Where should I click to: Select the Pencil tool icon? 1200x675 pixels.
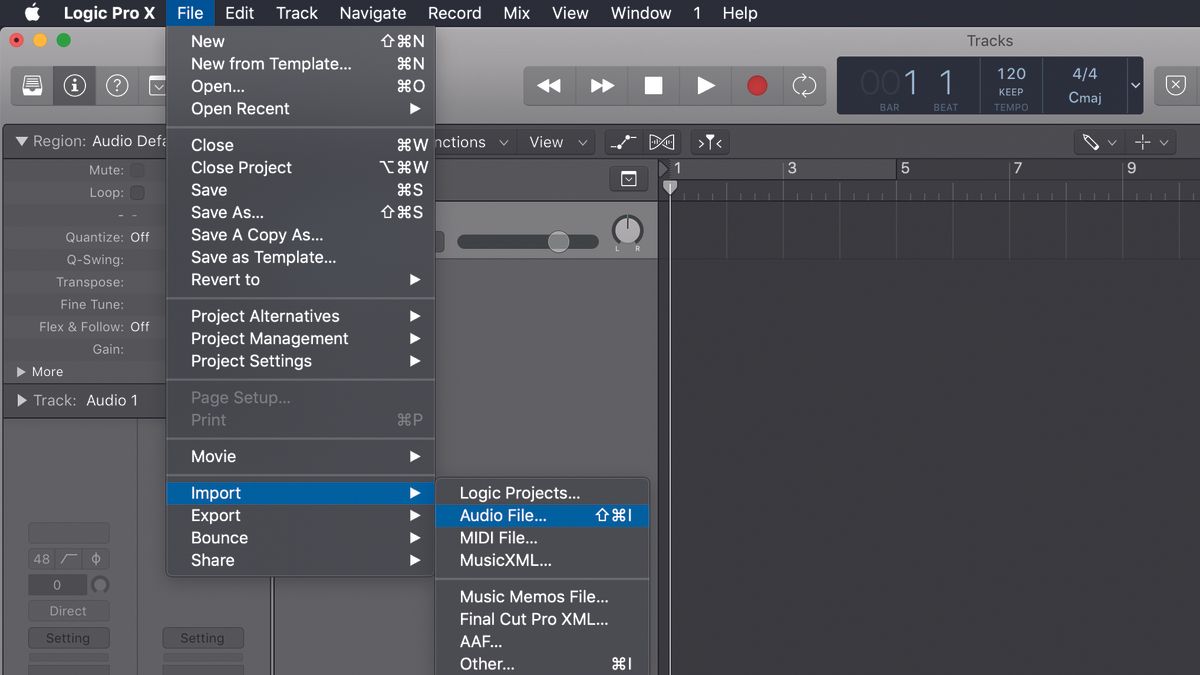[1093, 142]
